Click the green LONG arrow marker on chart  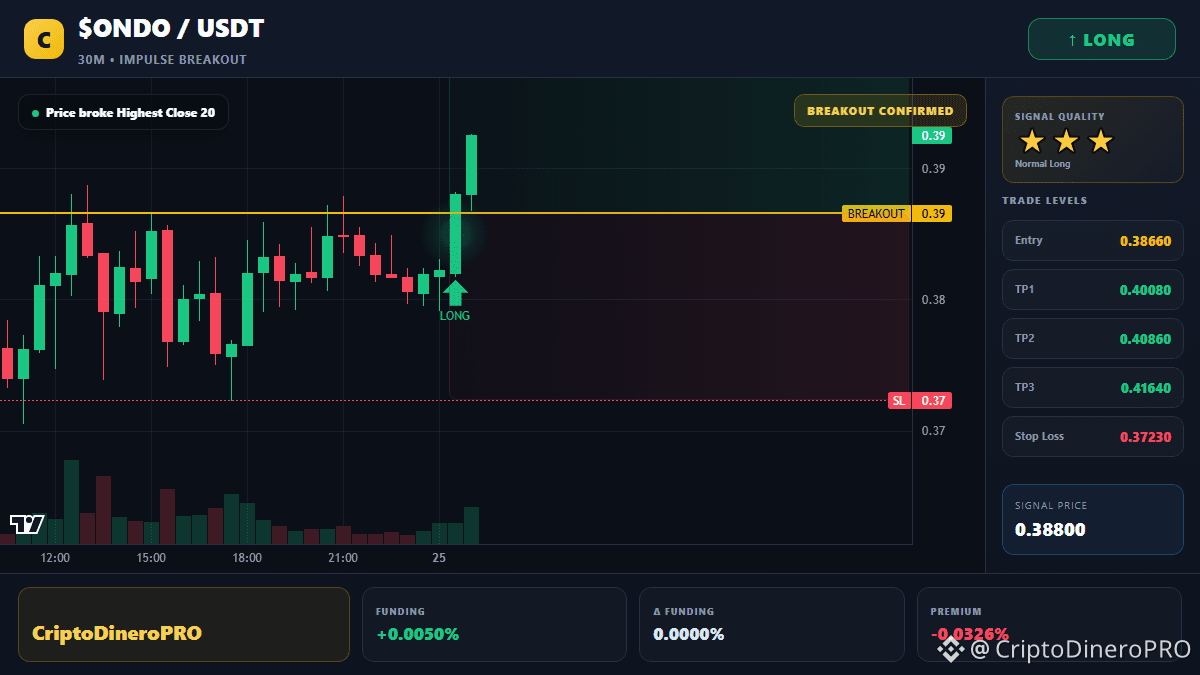(x=455, y=293)
